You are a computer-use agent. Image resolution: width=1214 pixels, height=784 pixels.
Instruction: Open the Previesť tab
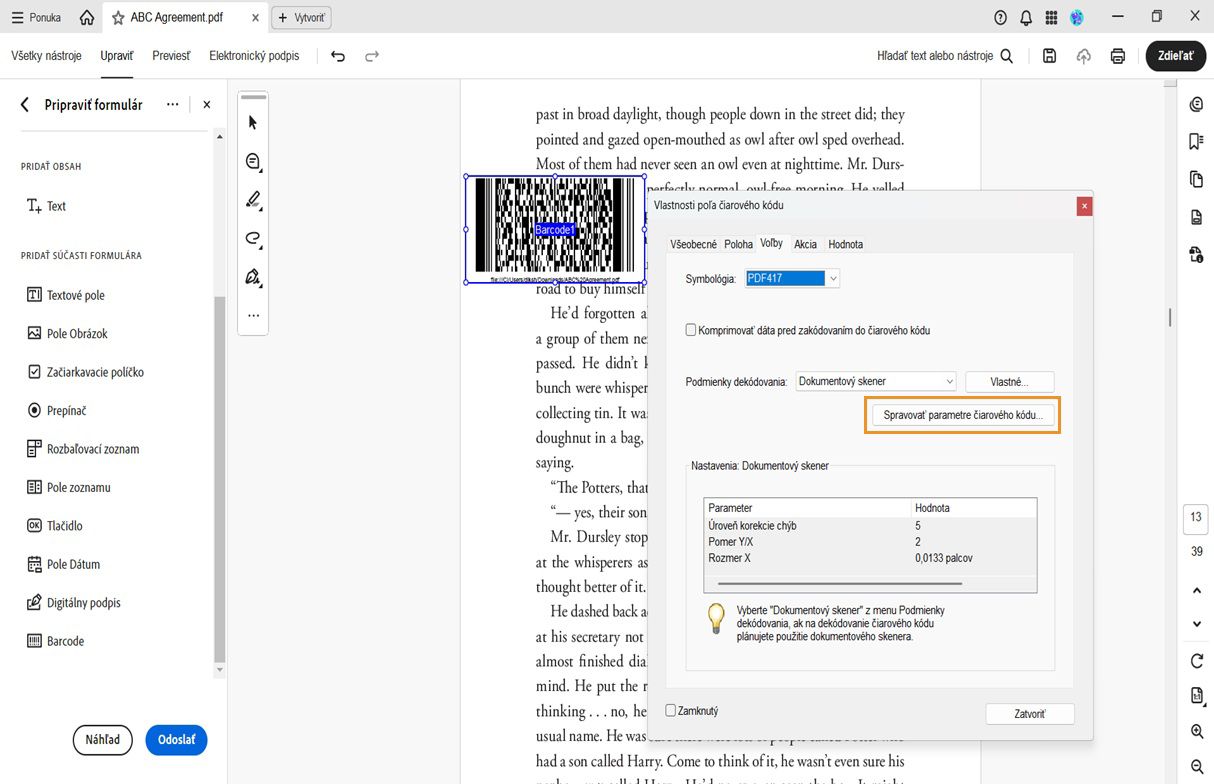point(171,56)
